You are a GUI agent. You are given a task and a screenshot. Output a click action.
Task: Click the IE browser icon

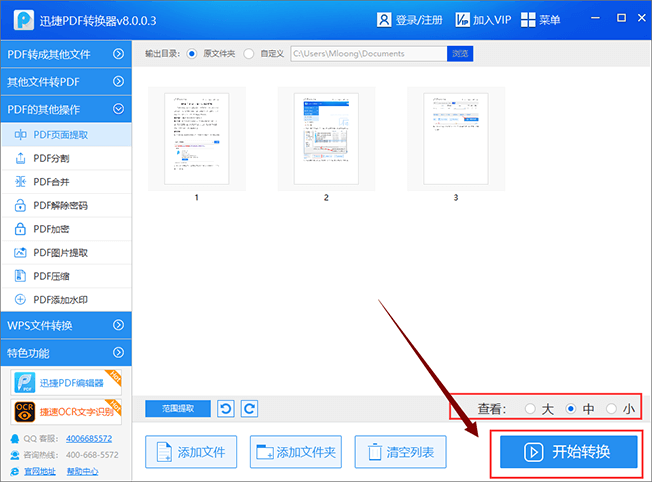15,471
